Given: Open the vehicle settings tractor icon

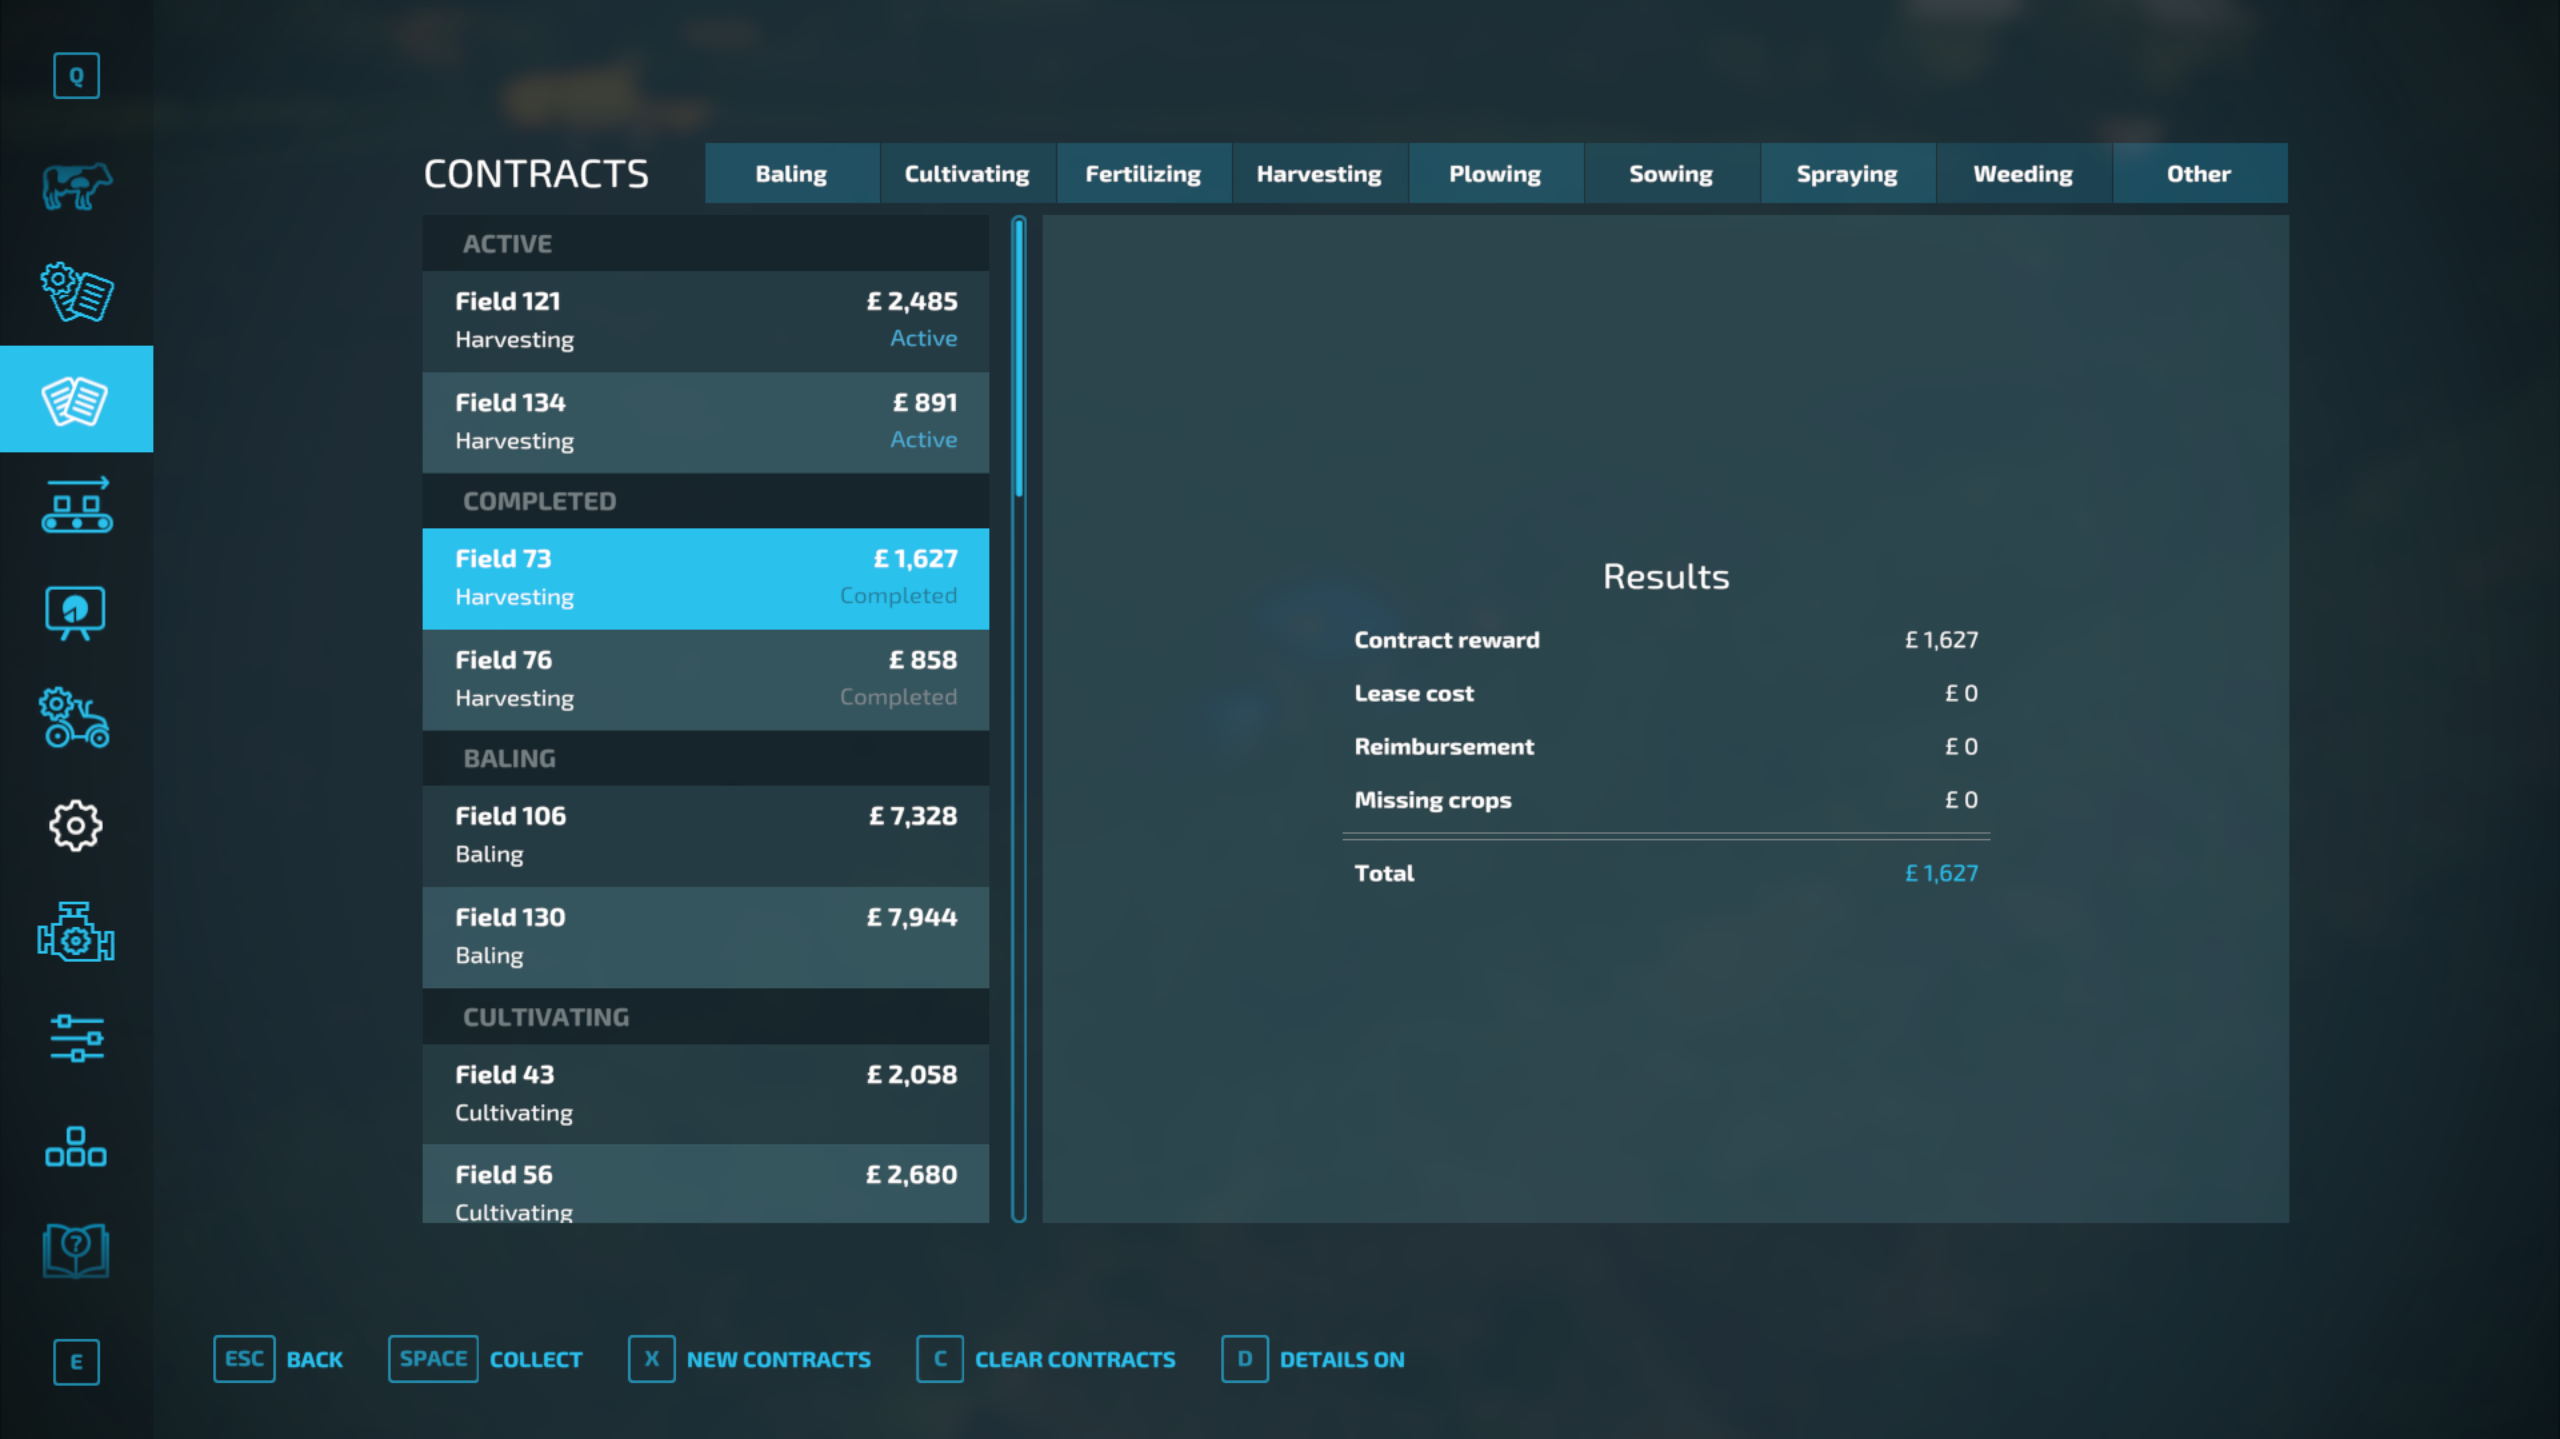Looking at the screenshot, I should pos(76,718).
